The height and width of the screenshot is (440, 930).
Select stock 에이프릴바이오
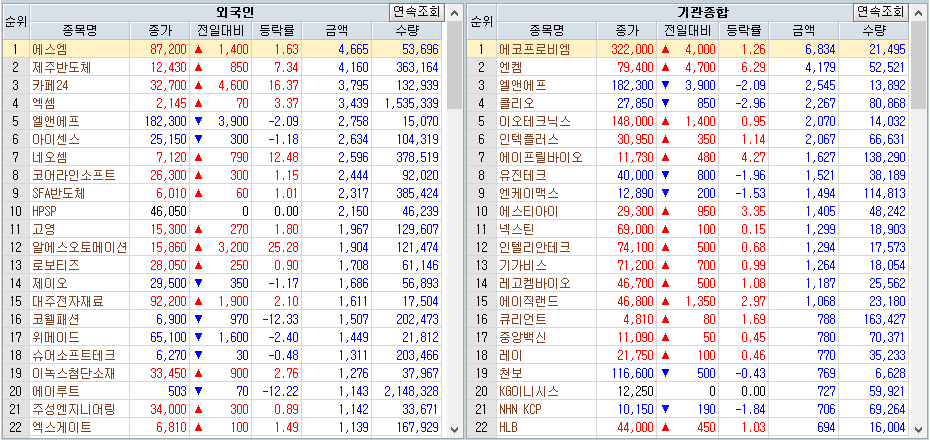tap(540, 157)
